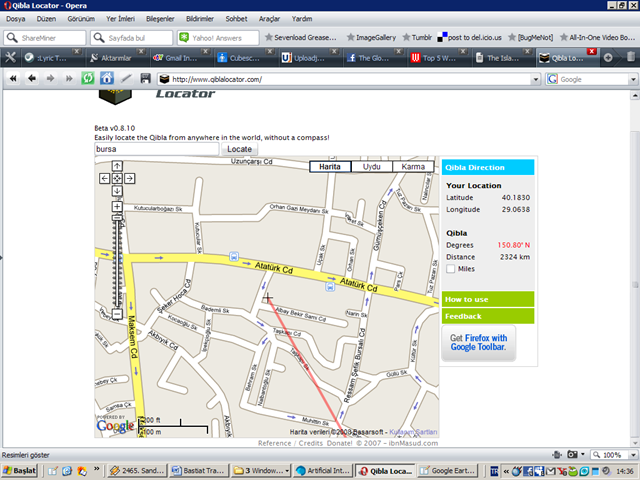
Task: Recenter the map with the center button
Action: (117, 178)
